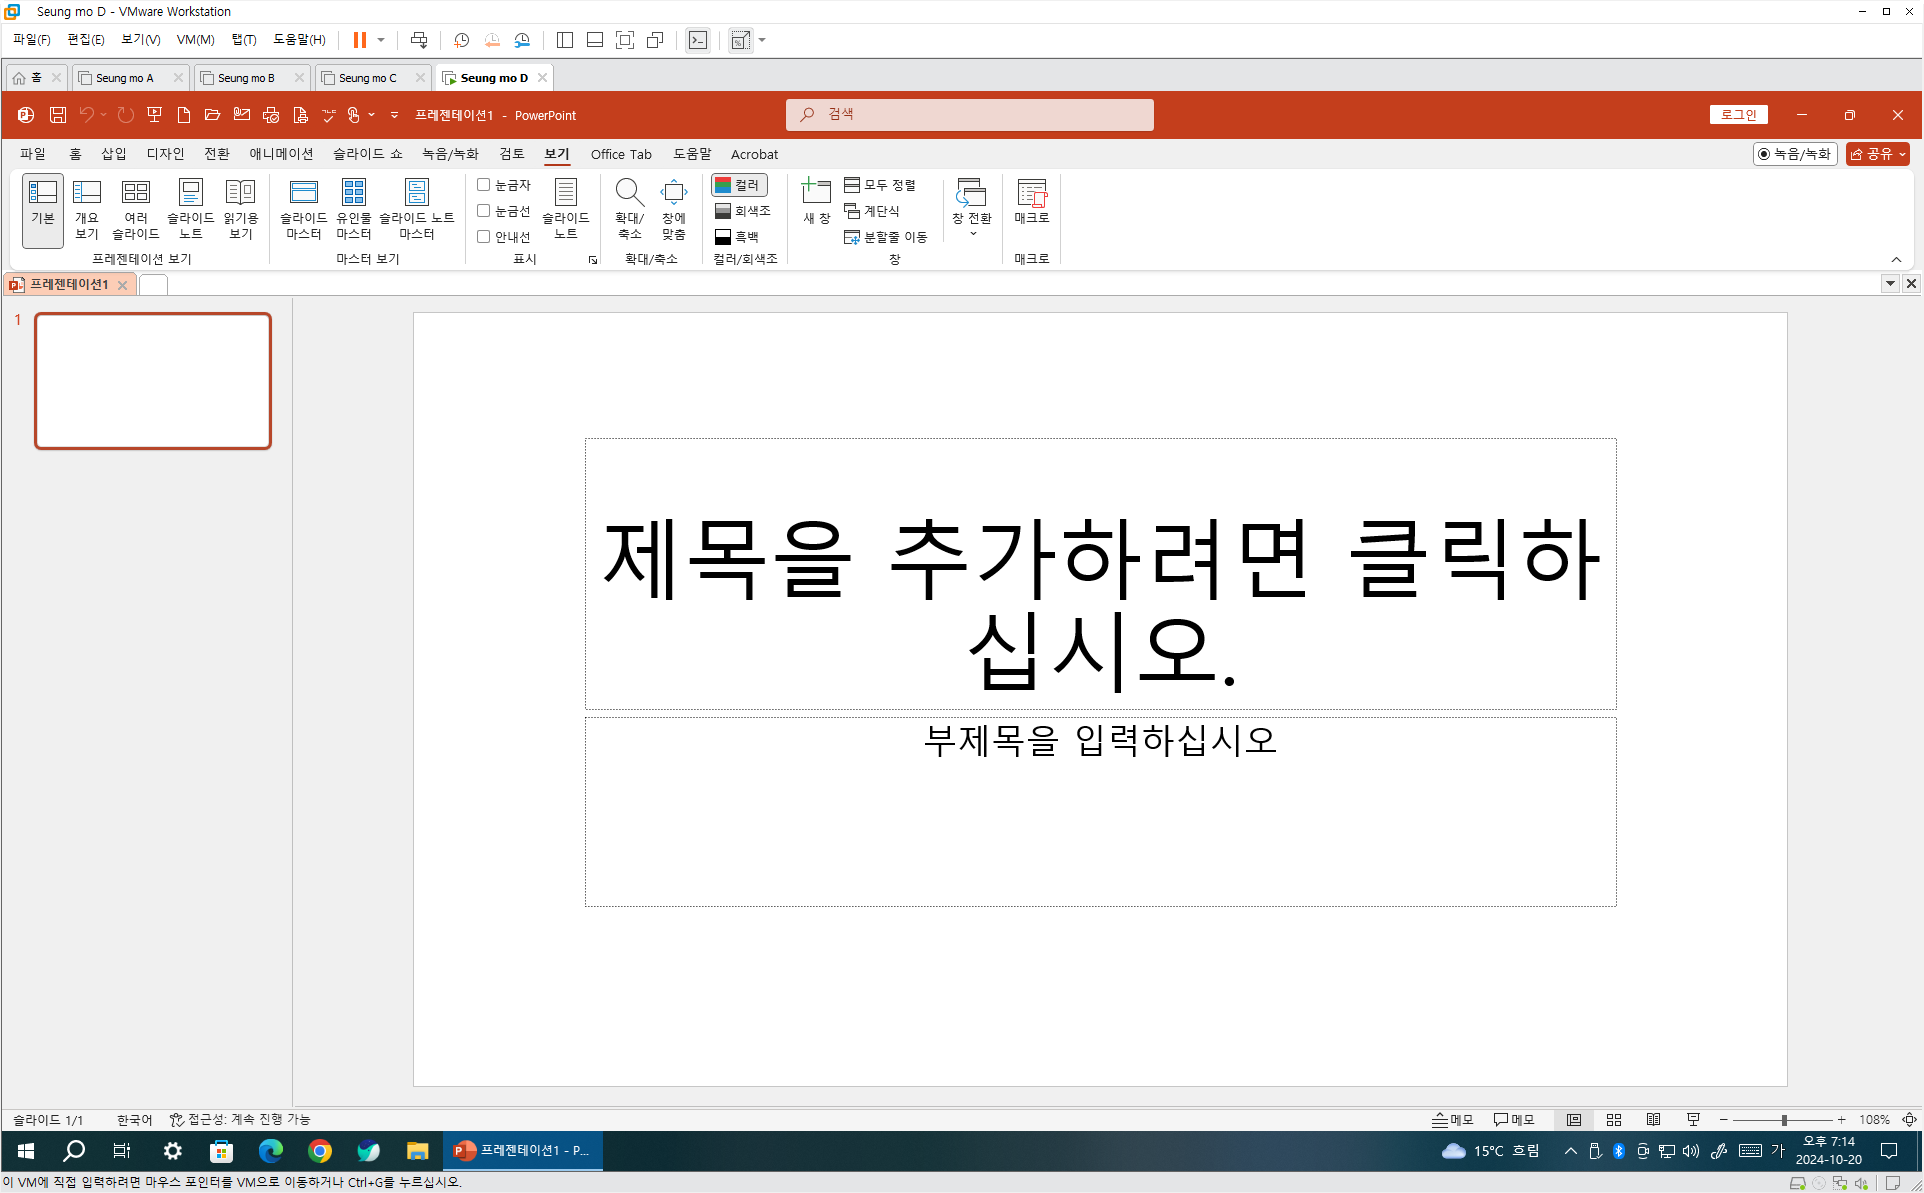Screen dimensions: 1924x1193
Task: Click the zoom slider in status bar
Action: click(1784, 1120)
